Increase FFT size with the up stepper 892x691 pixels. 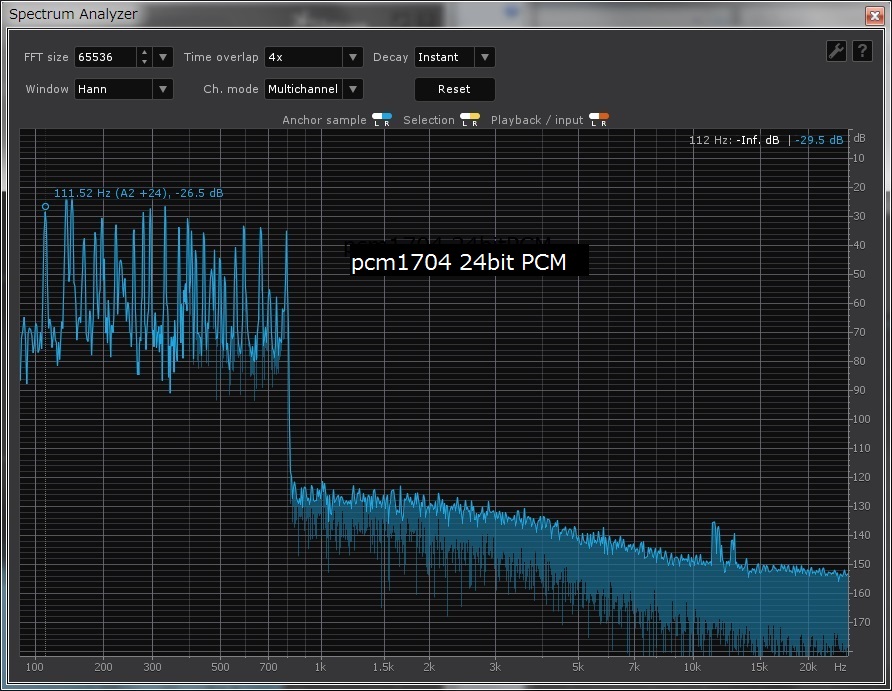pos(144,52)
